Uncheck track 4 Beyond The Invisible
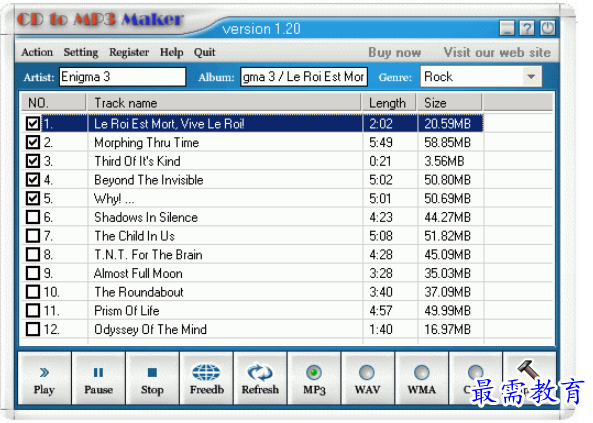 point(33,179)
